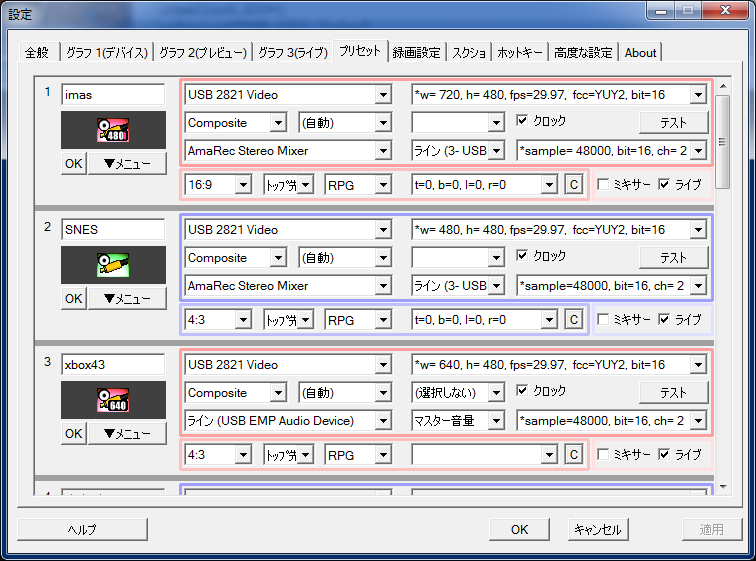Enable ミキサー checkbox for xbox43 preset

pos(603,454)
